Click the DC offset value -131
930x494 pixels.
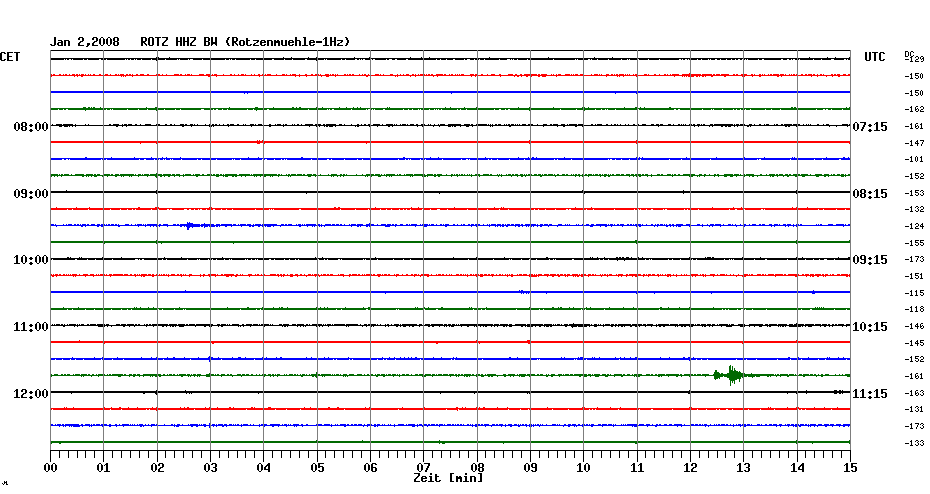tap(915, 409)
